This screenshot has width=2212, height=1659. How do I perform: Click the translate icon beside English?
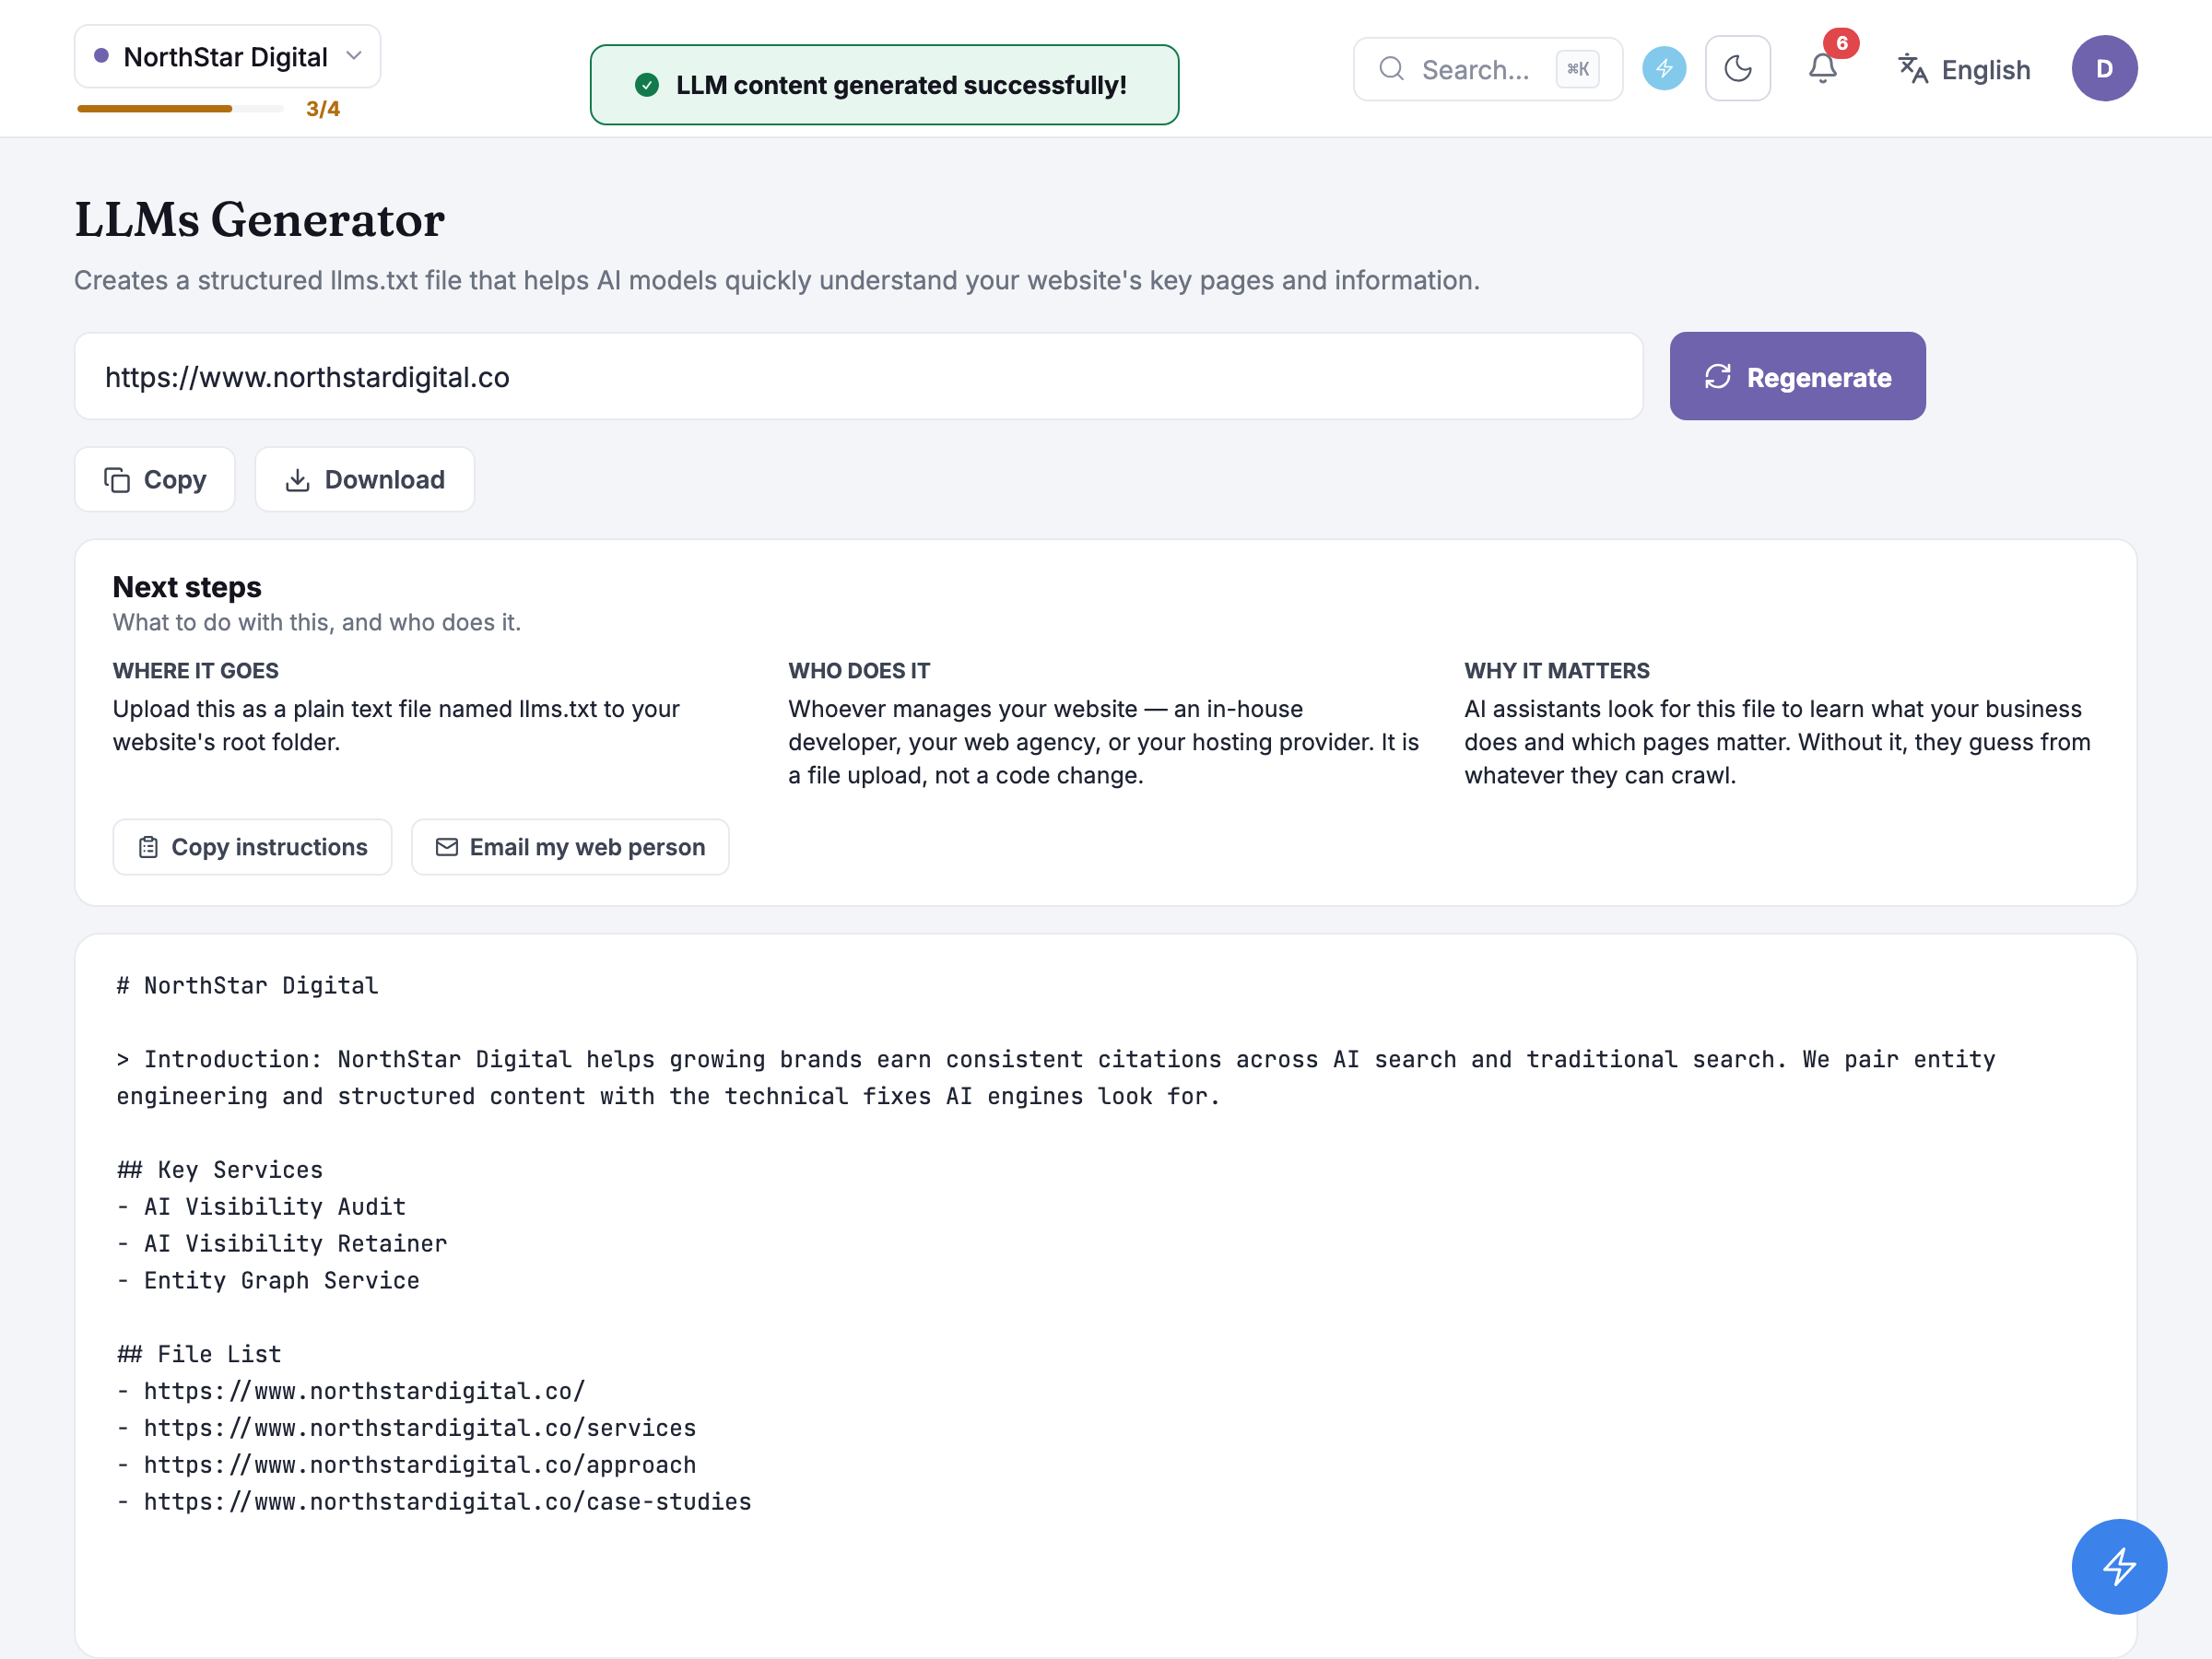pos(1913,69)
